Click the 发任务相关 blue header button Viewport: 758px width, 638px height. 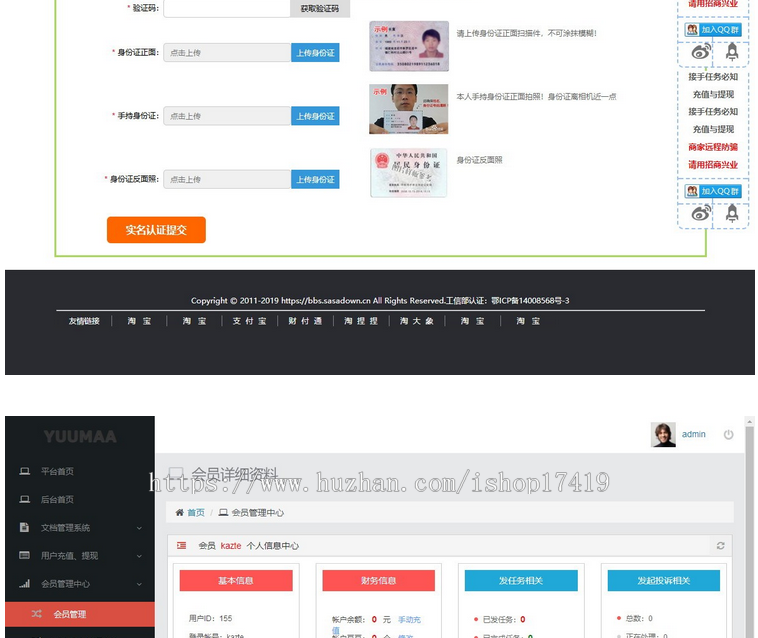coord(521,580)
